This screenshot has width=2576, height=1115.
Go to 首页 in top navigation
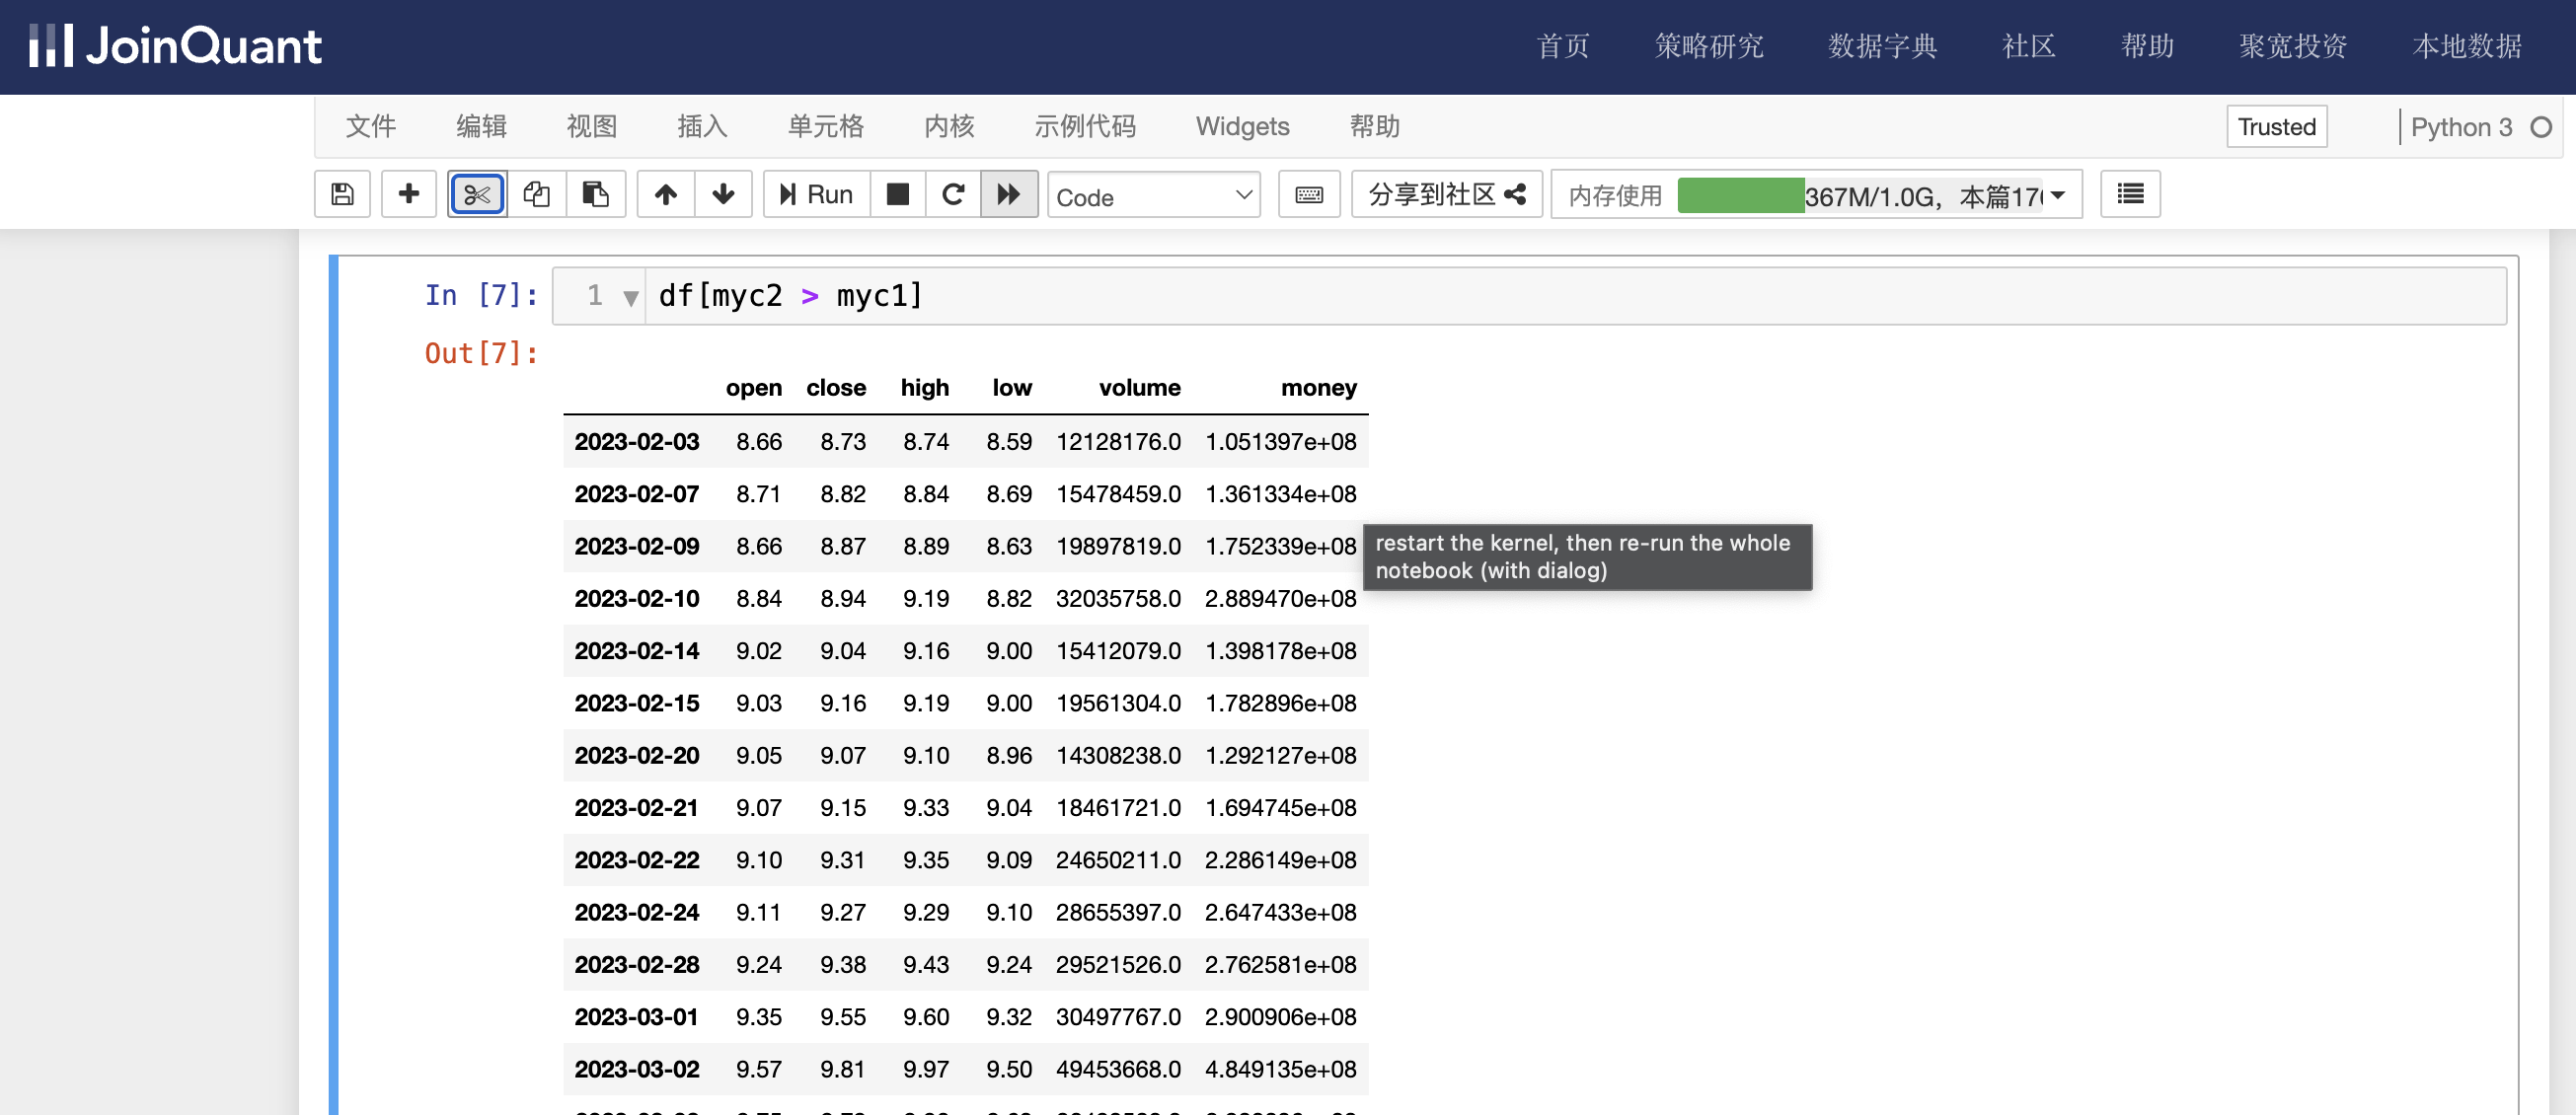point(1562,46)
